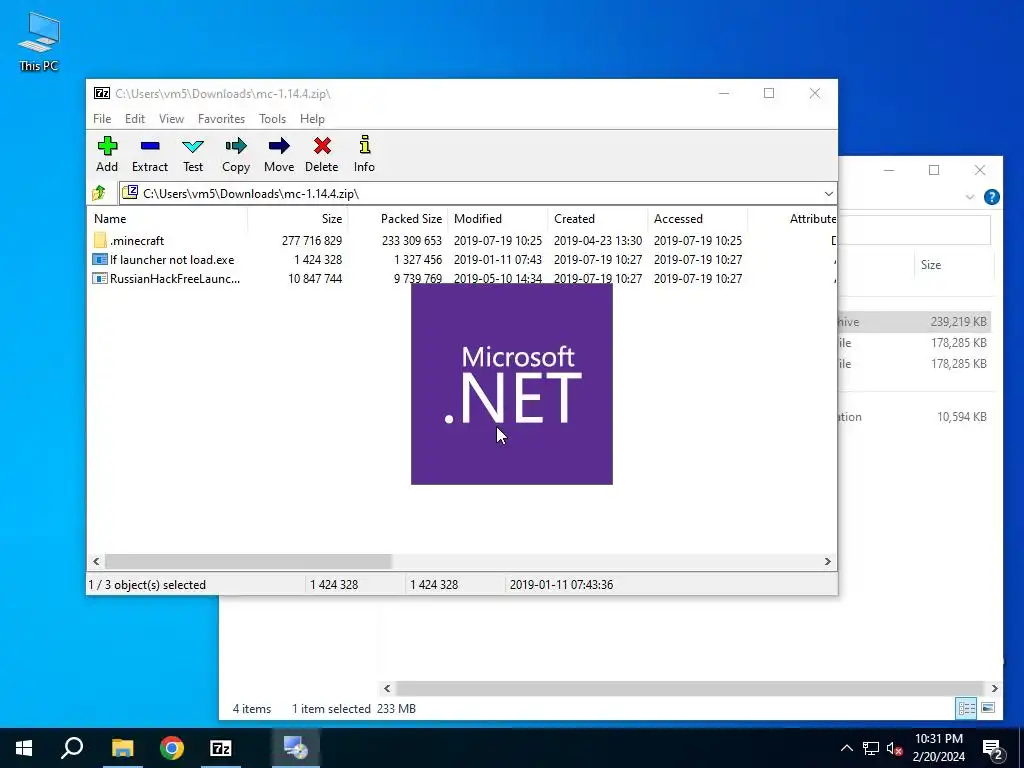This screenshot has height=768, width=1024.
Task: Click the Add toolbar icon in 7-Zip
Action: point(107,154)
